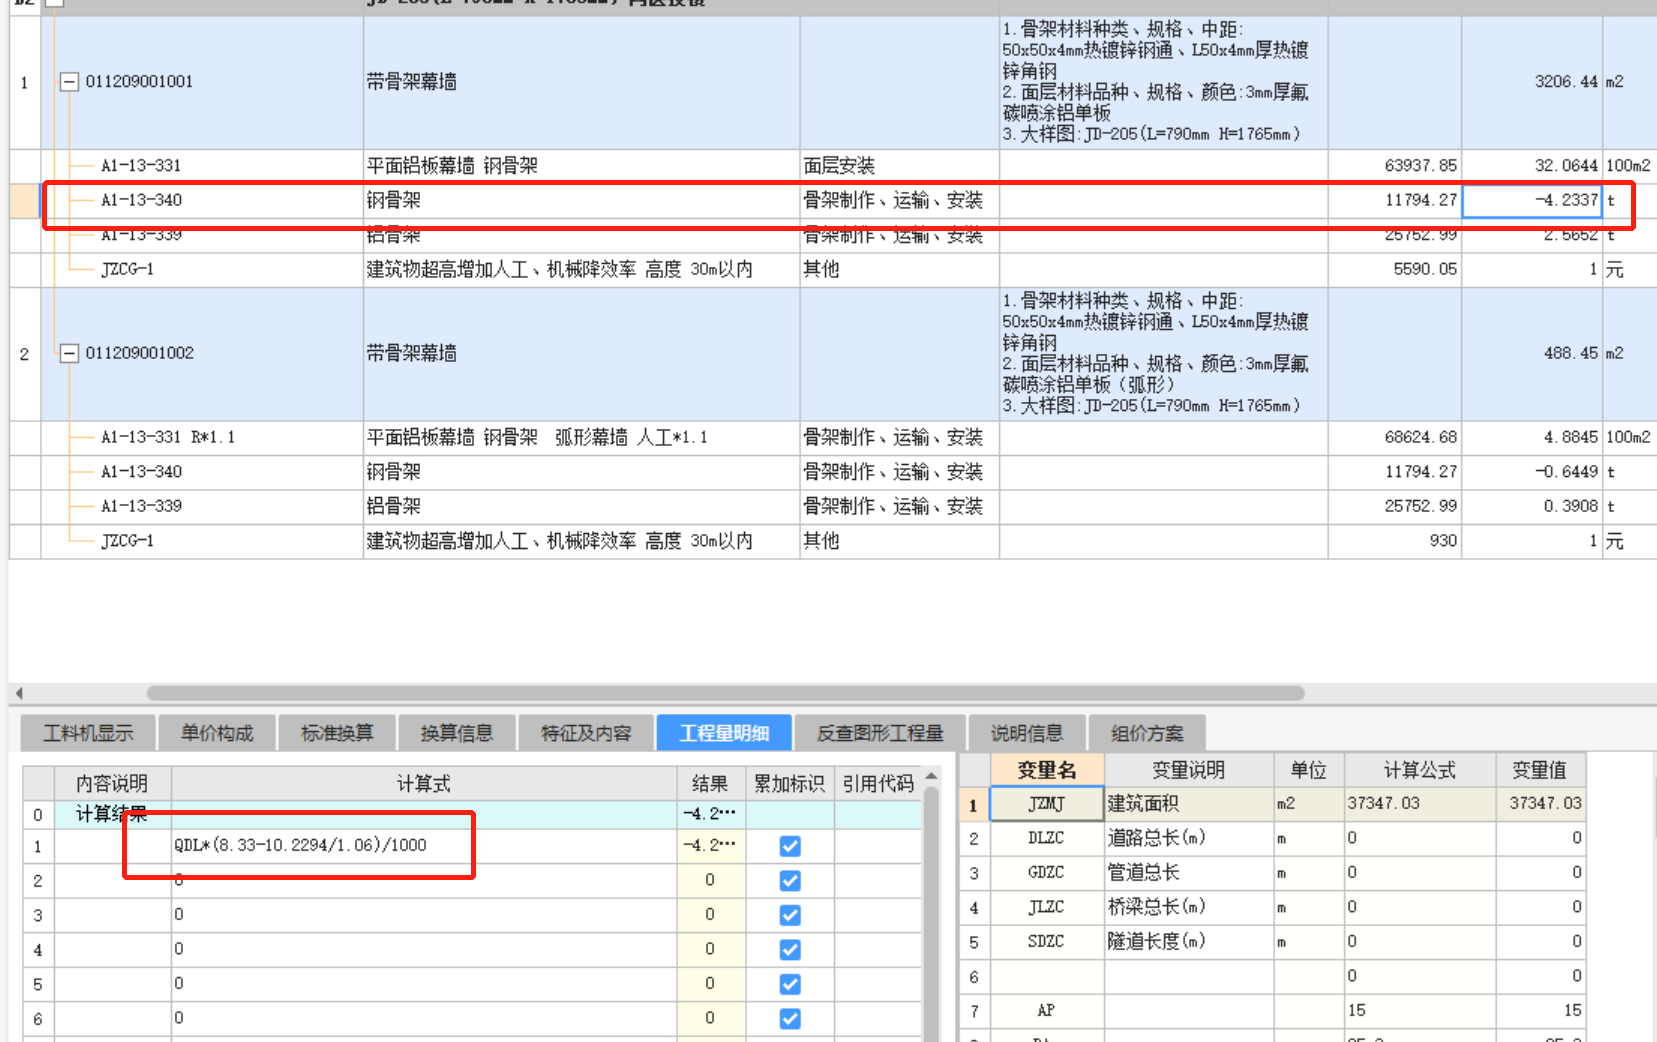Select the A1-13-339 铝骨架 row with 0.3908
The image size is (1657, 1042).
coord(832,506)
